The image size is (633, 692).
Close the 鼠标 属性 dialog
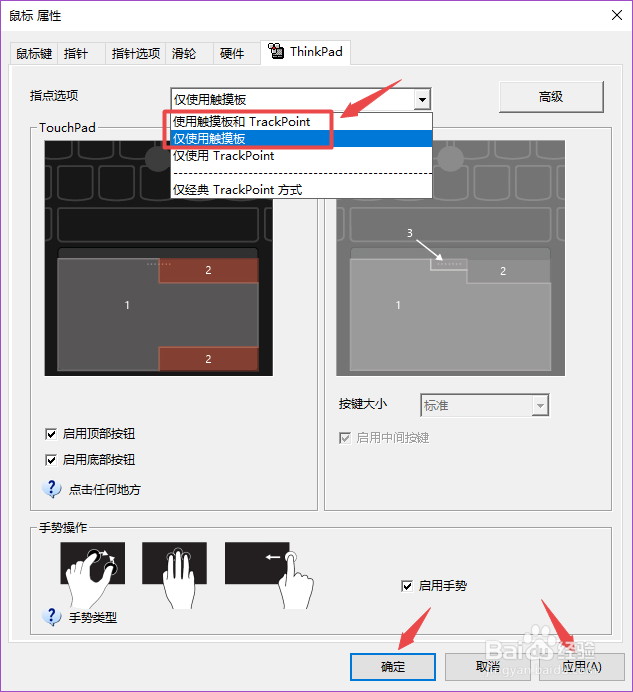(x=617, y=15)
